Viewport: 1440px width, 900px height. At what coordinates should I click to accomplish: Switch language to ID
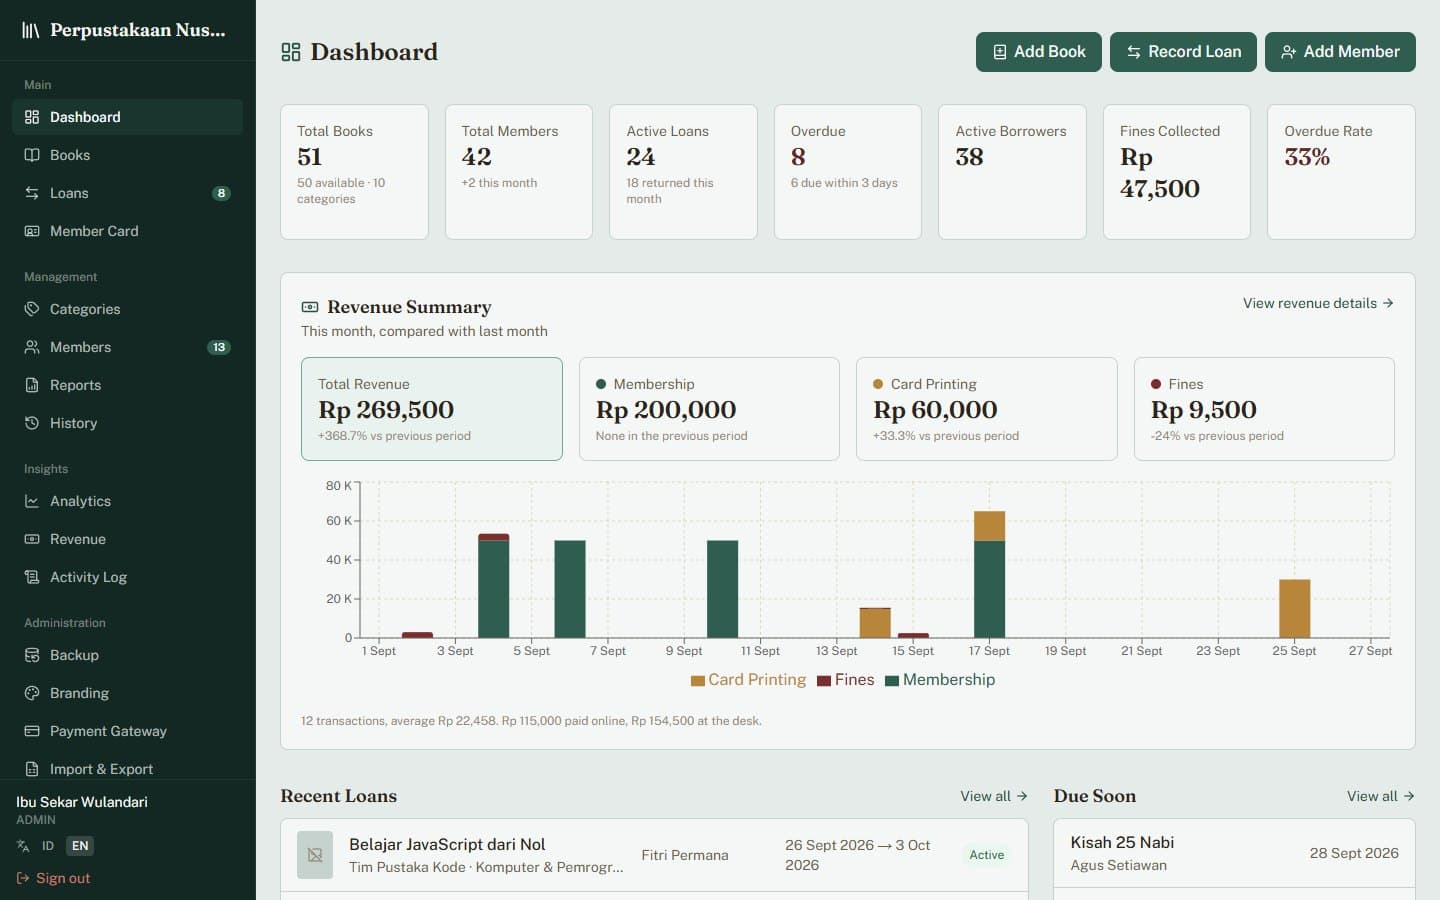[x=48, y=846]
